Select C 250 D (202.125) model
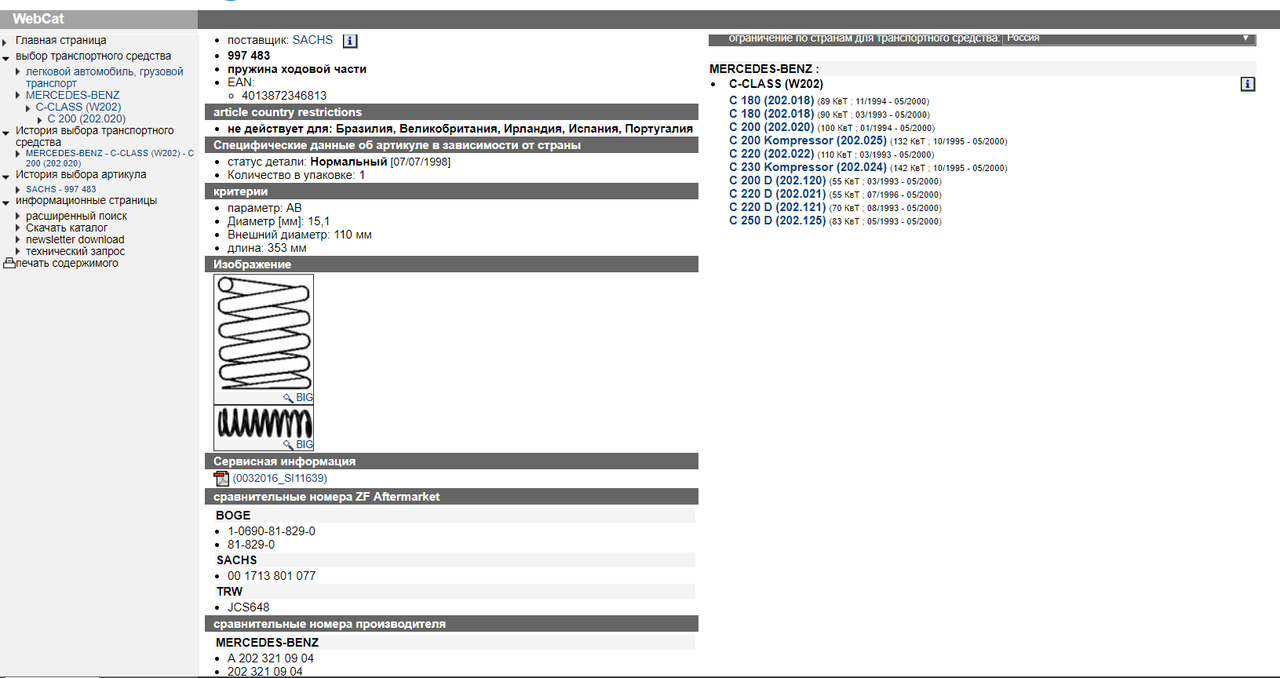Viewport: 1280px width, 678px height. click(x=777, y=220)
